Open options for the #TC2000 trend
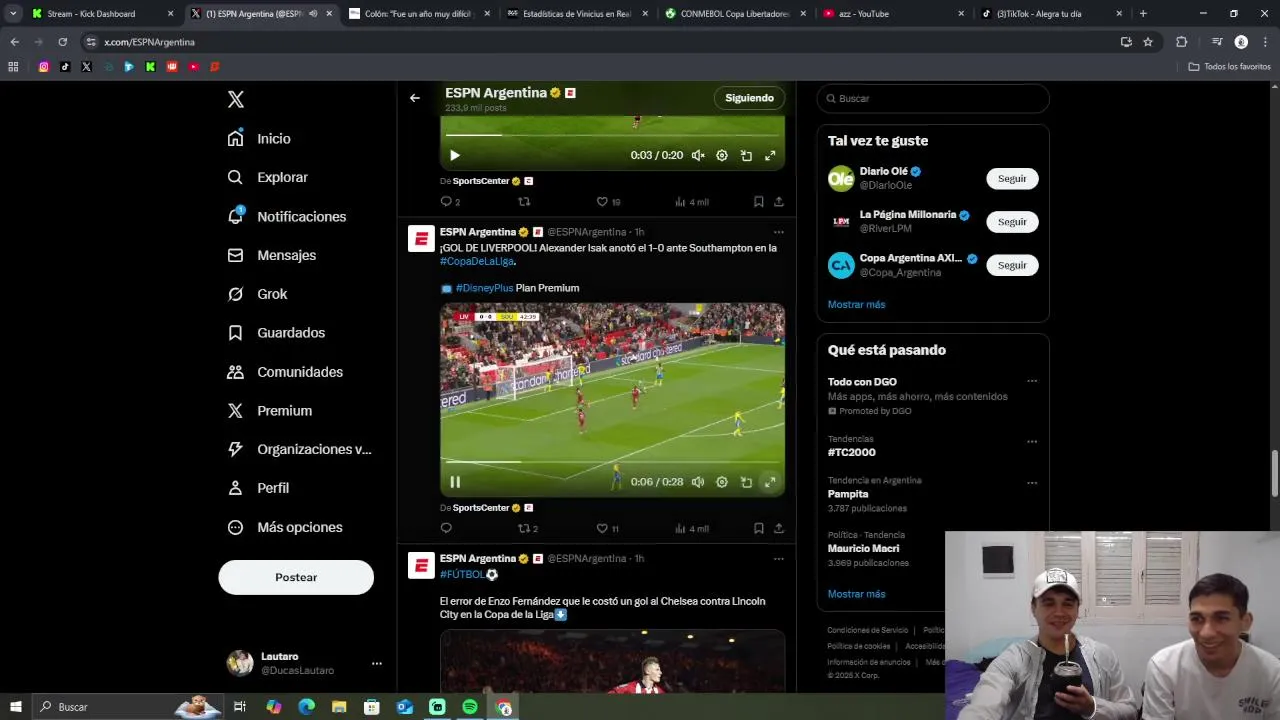The height and width of the screenshot is (720, 1280). coord(1032,442)
